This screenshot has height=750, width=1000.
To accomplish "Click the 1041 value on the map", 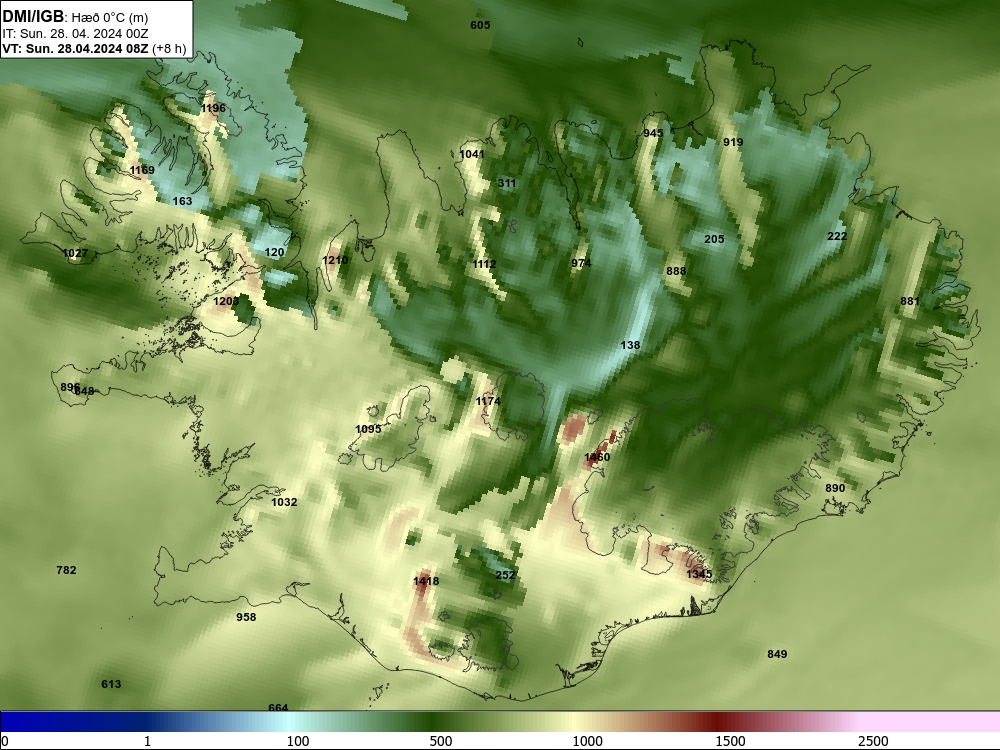I will pos(472,154).
